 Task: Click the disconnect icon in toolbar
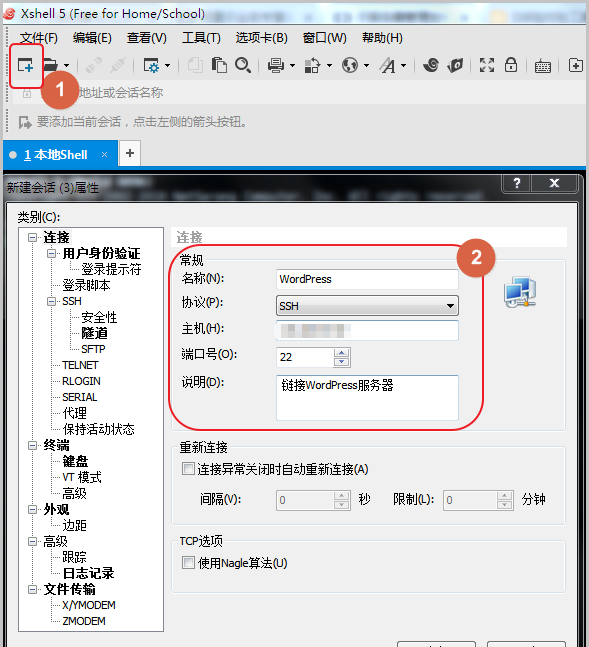pyautogui.click(x=118, y=65)
